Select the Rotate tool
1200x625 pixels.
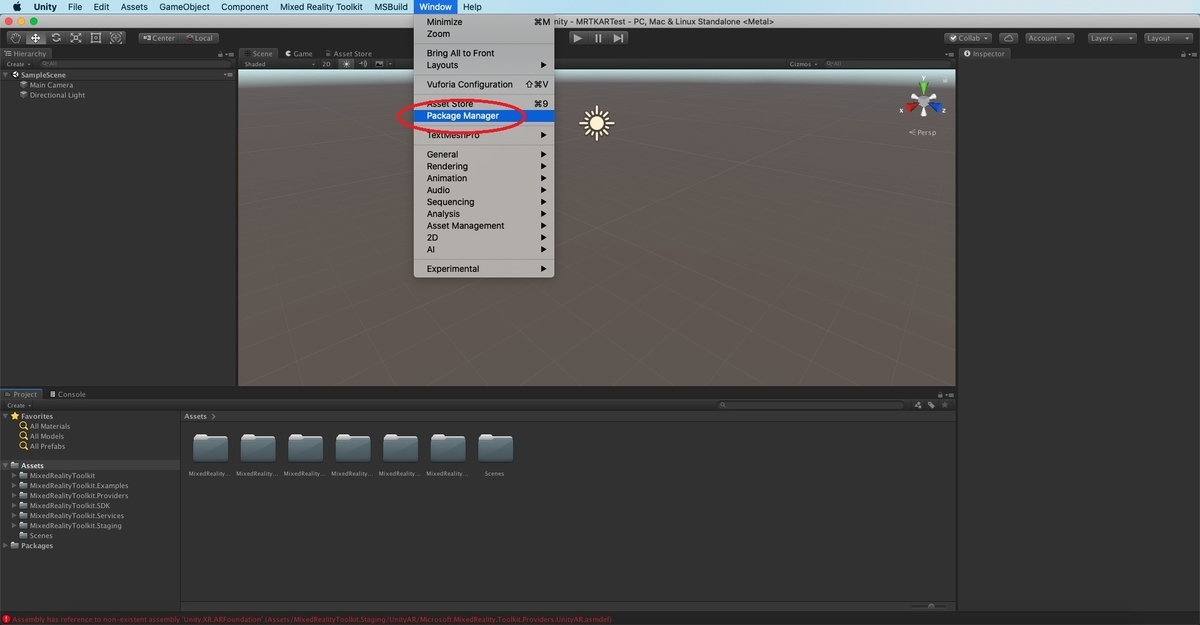point(56,38)
